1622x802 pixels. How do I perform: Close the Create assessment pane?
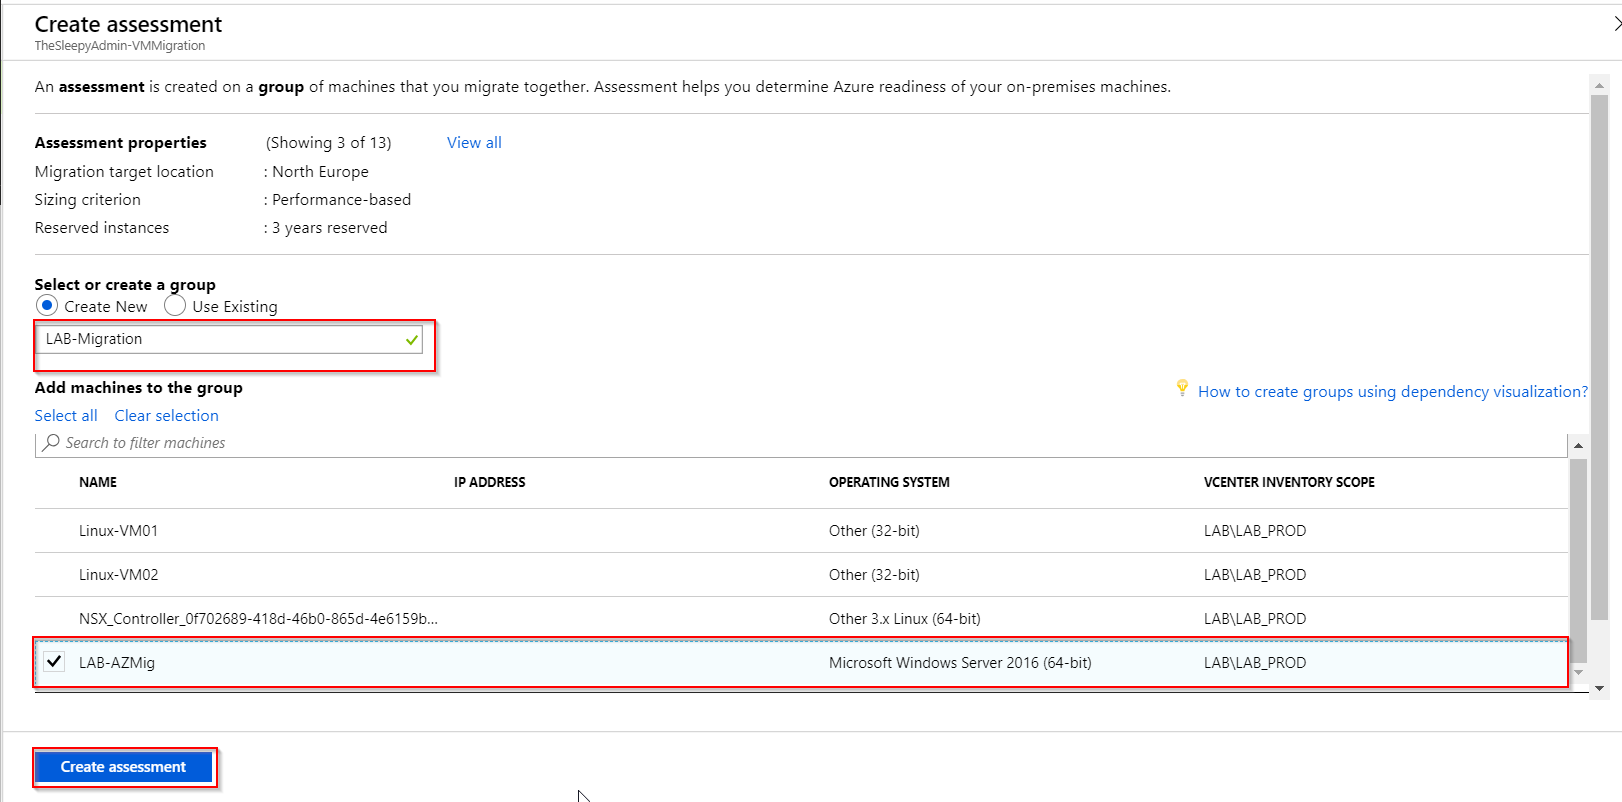[x=1615, y=24]
